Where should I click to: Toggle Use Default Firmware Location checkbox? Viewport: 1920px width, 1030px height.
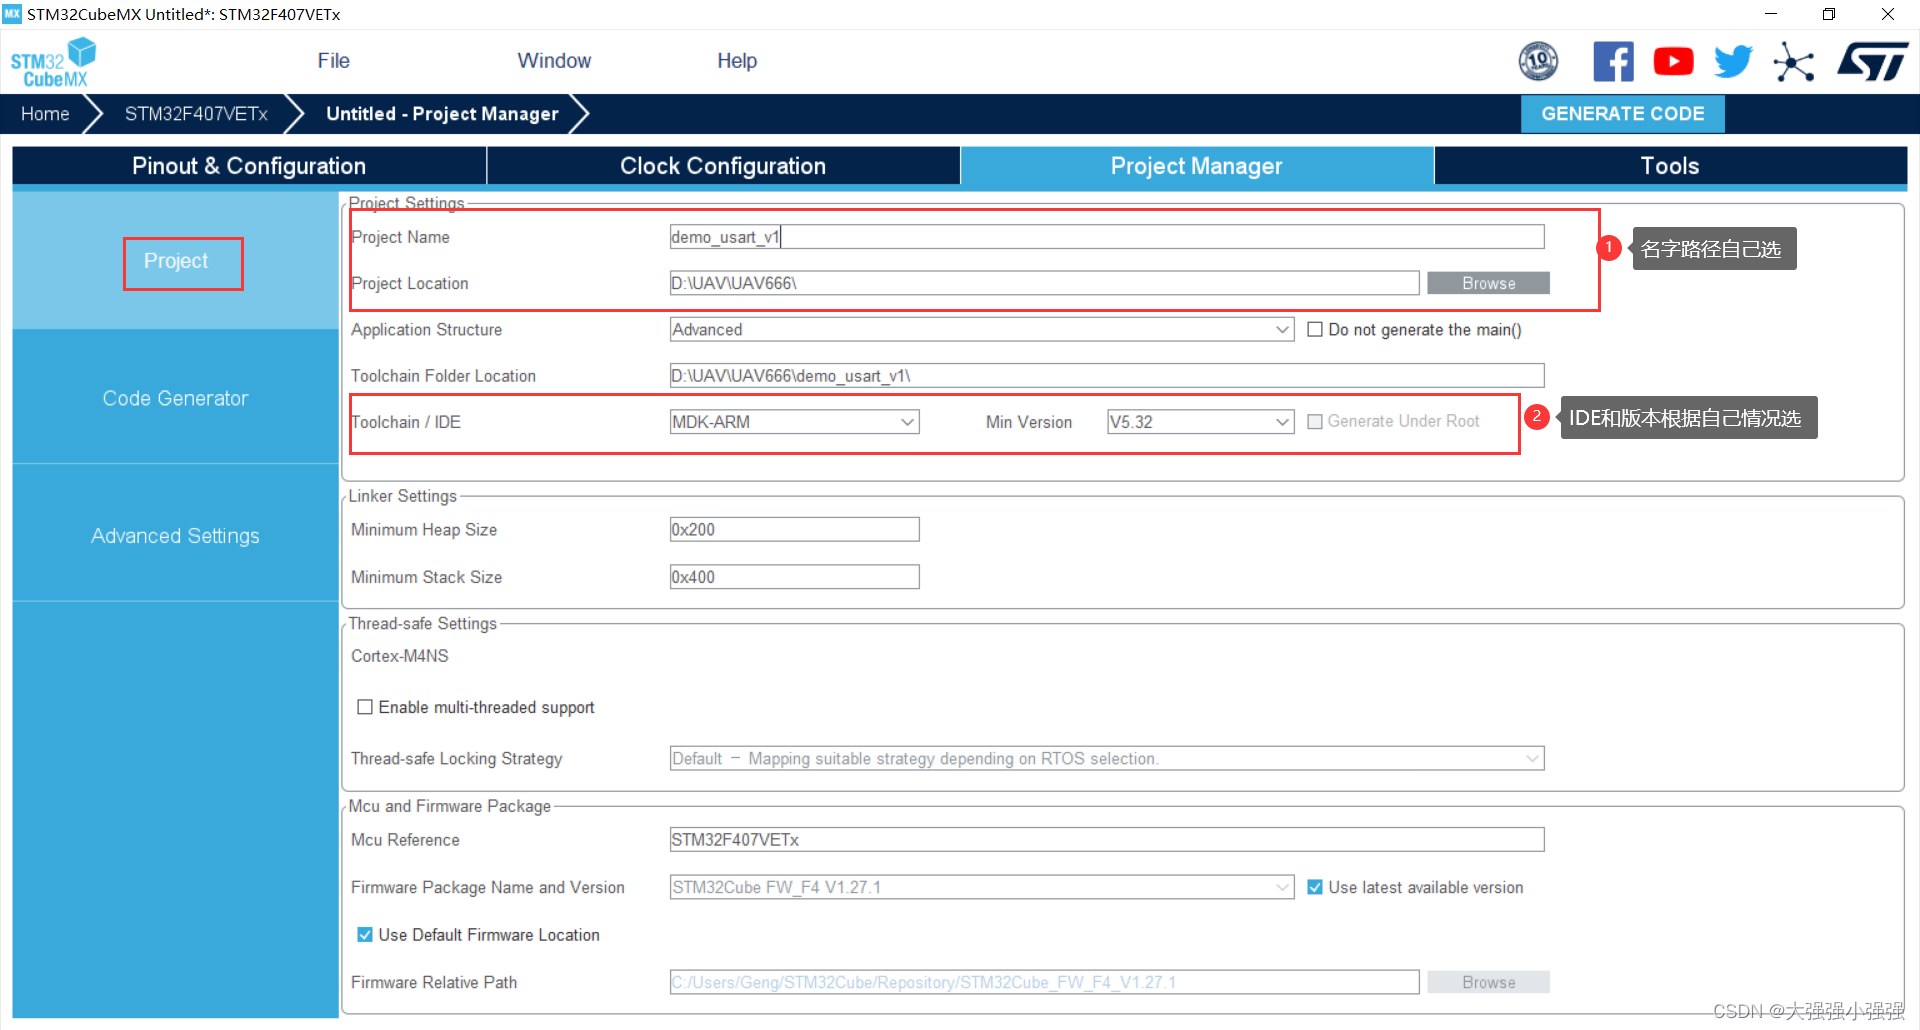click(365, 935)
